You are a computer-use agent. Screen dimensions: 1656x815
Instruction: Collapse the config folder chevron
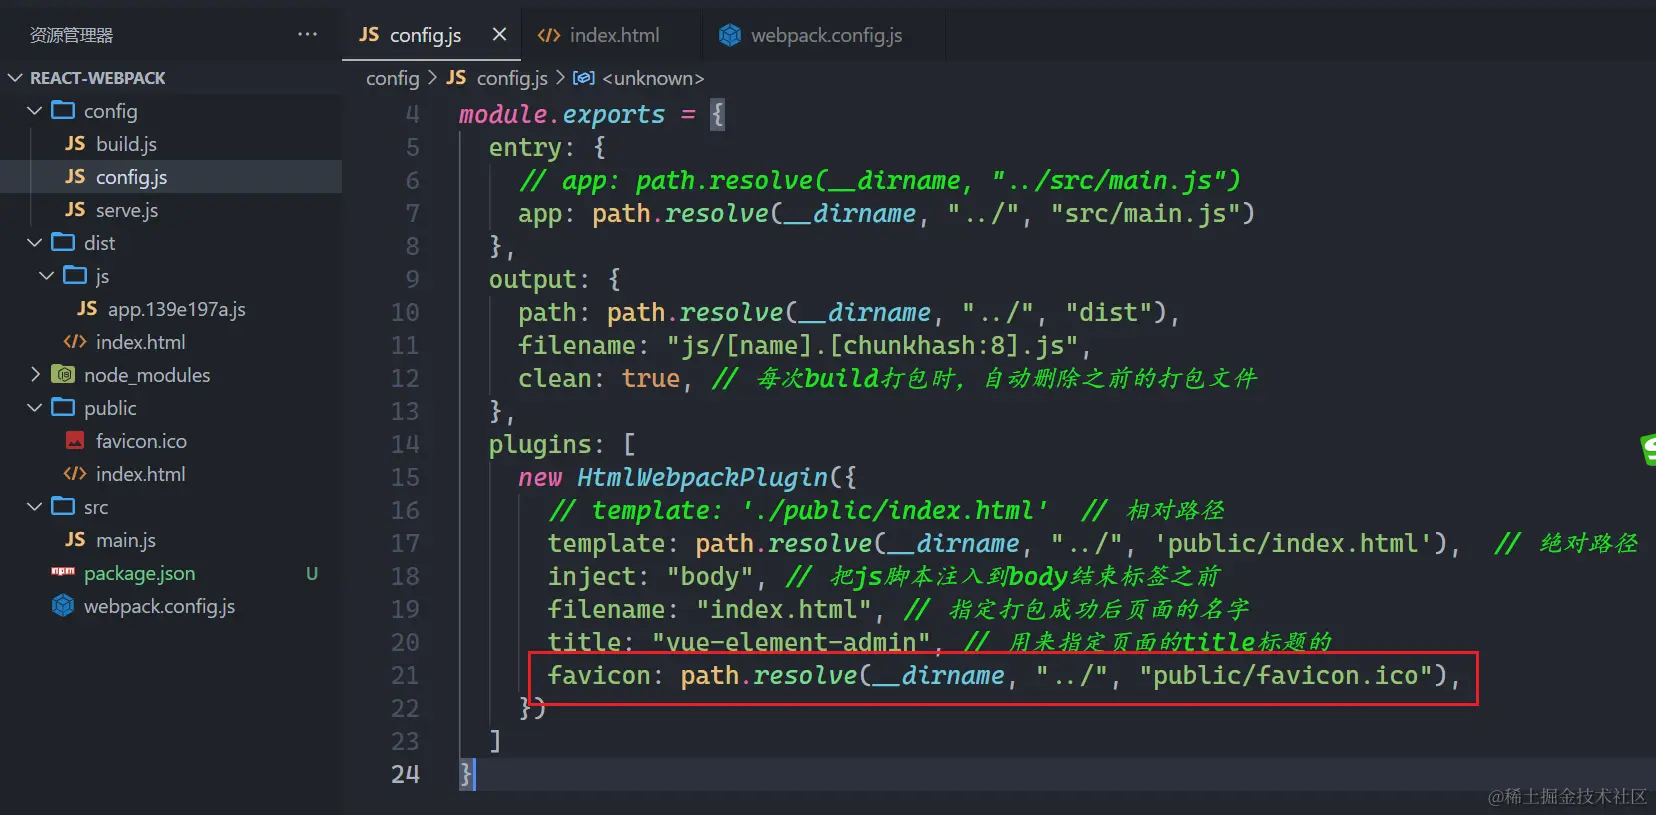click(x=35, y=111)
